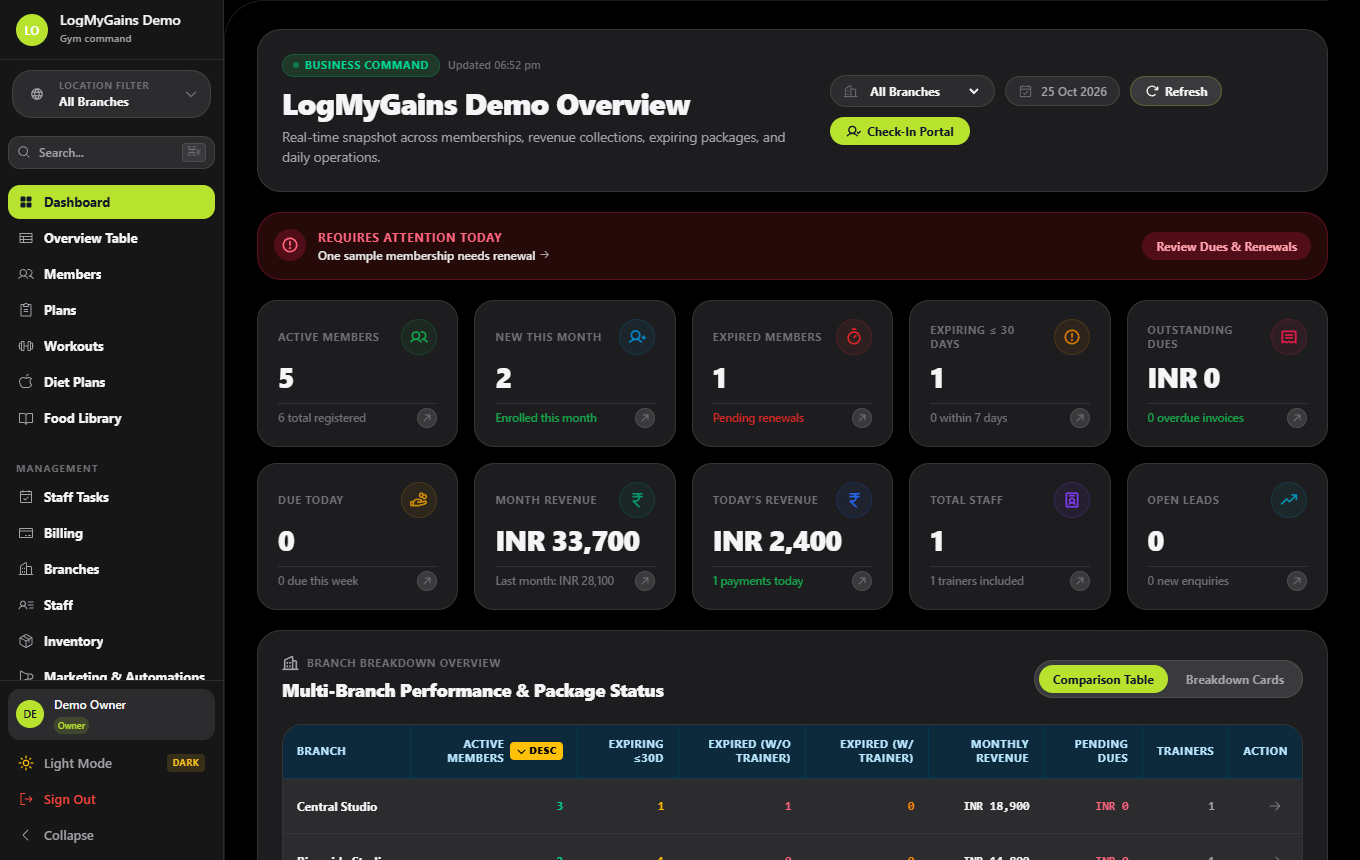Click the Total Staff badge icon
This screenshot has height=860, width=1360.
1072,500
